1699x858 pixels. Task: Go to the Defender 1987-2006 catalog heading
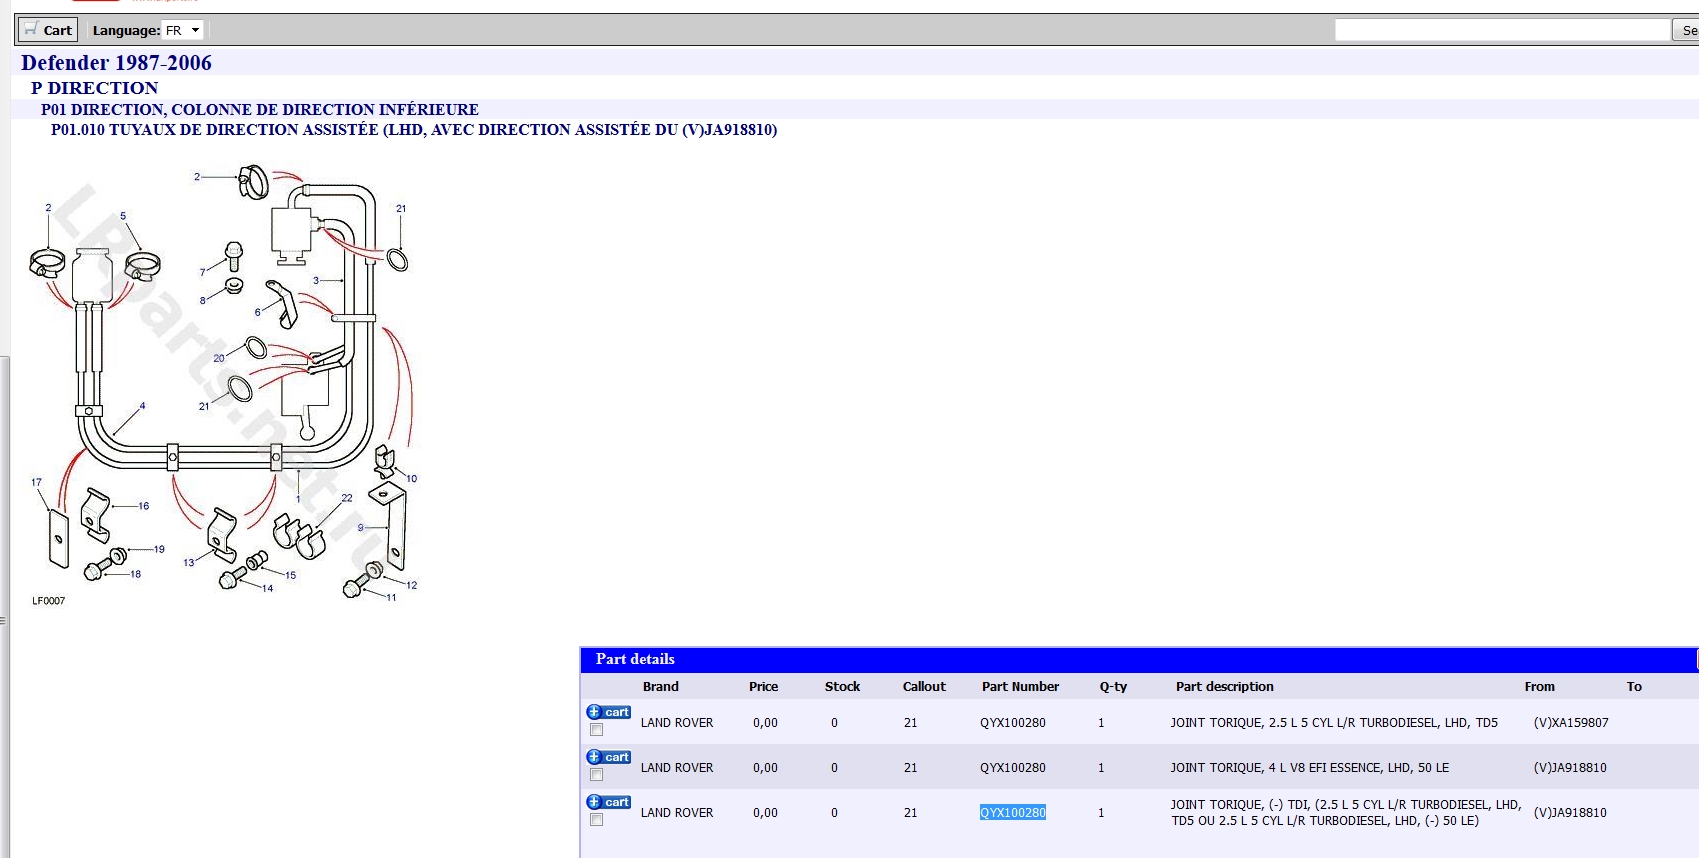click(116, 63)
